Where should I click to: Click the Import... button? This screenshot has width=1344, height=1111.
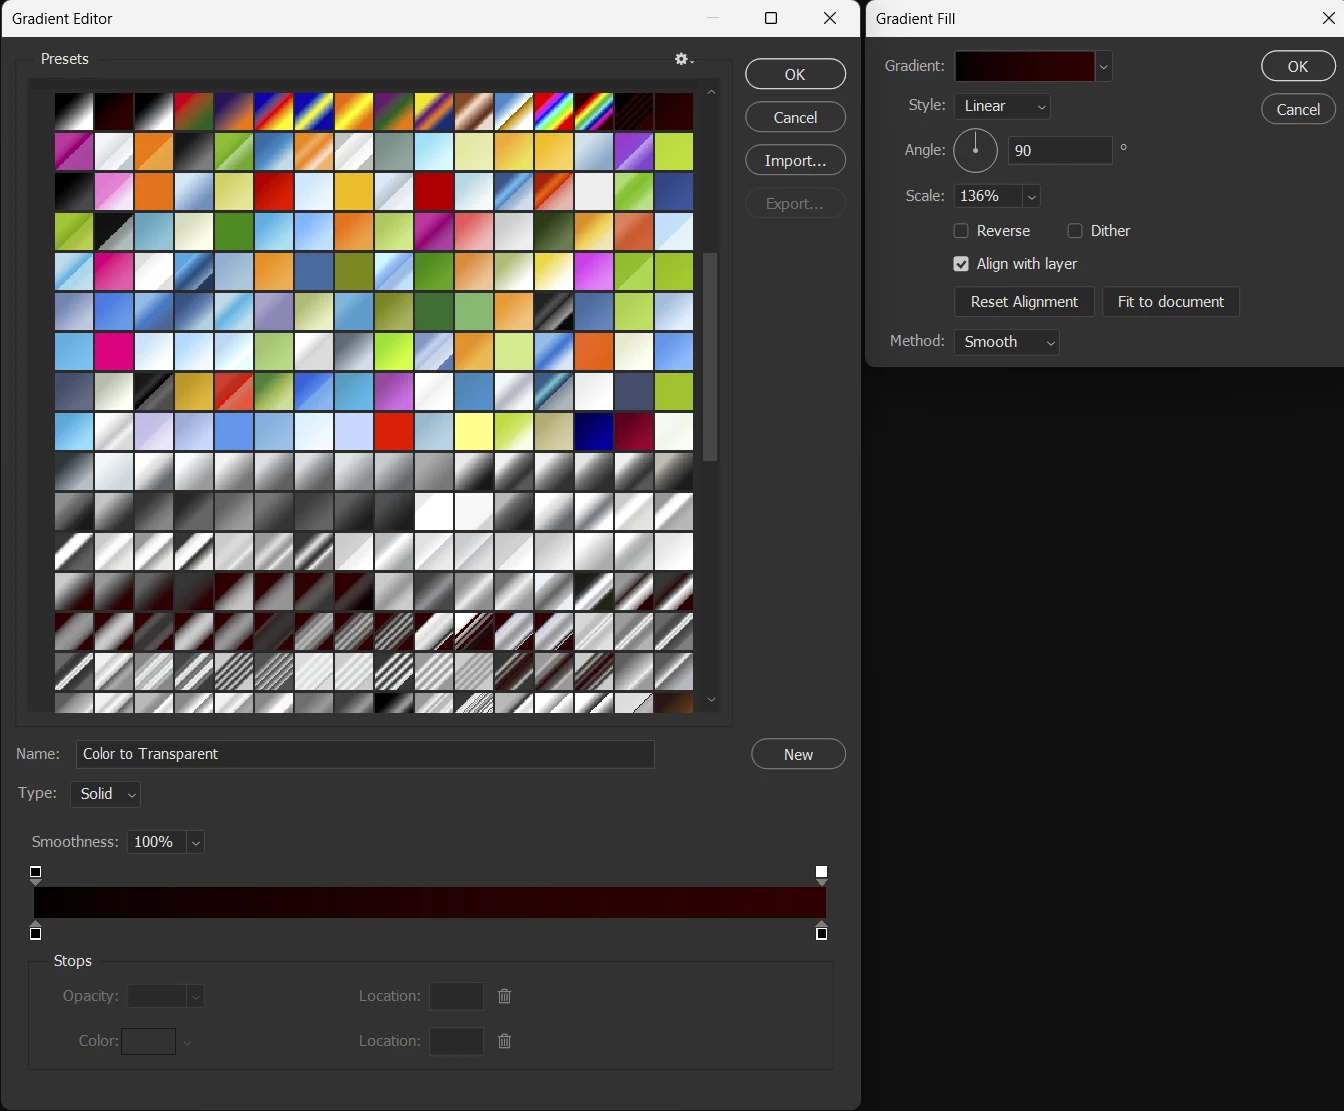coord(795,160)
